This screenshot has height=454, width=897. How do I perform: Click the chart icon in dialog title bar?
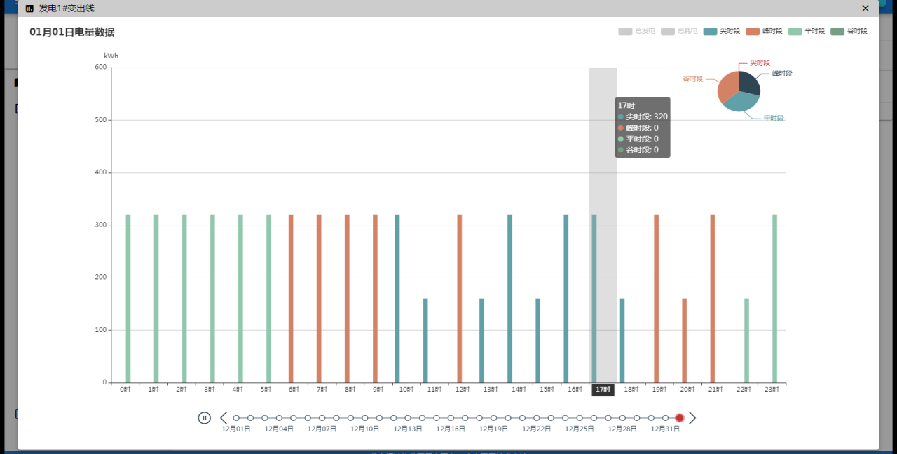[x=30, y=8]
